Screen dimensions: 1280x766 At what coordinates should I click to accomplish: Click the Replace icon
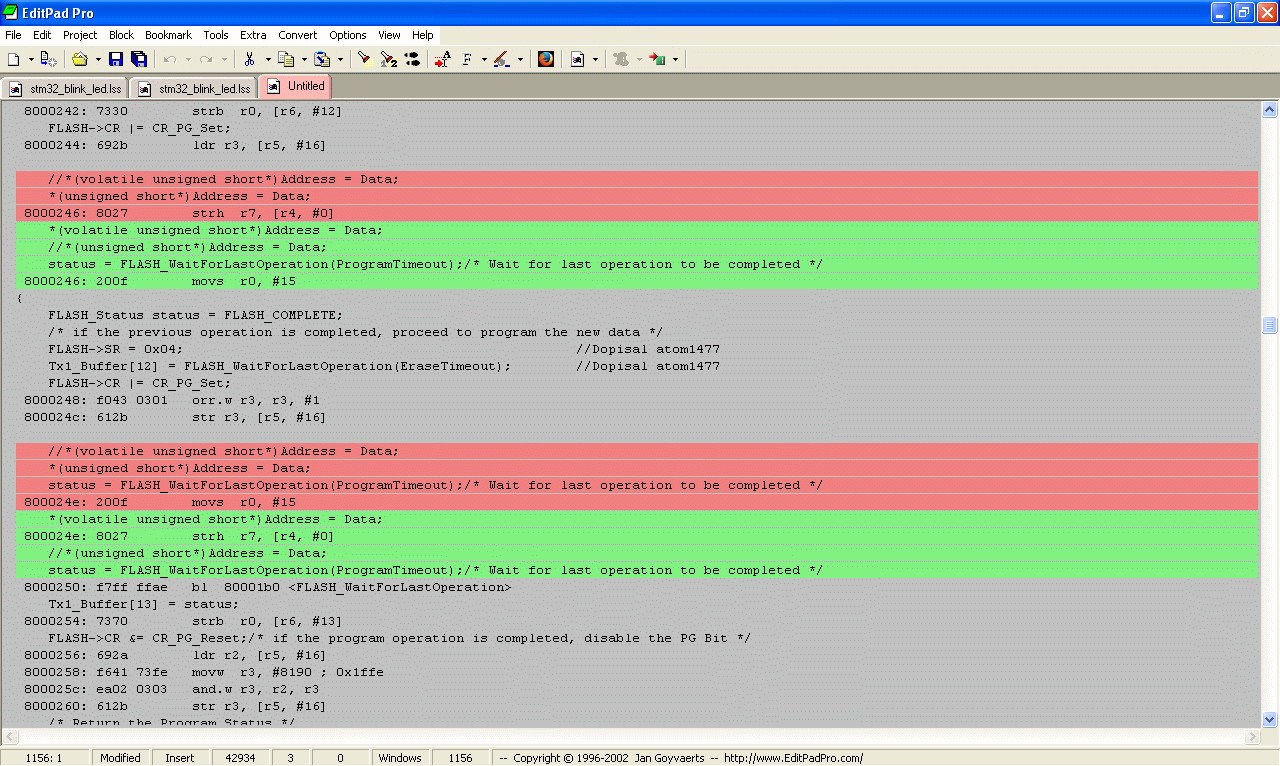pyautogui.click(x=412, y=60)
